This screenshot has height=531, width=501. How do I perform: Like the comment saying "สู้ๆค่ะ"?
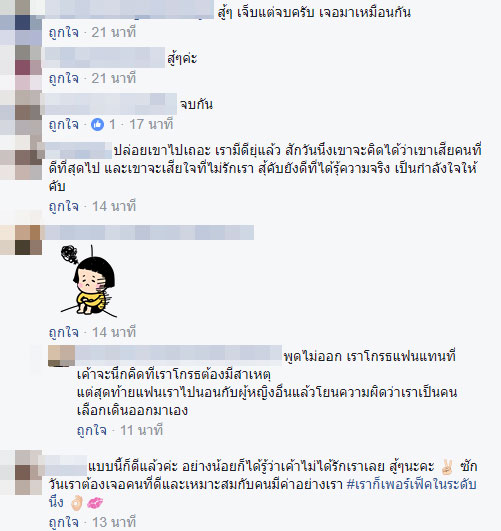(64, 79)
